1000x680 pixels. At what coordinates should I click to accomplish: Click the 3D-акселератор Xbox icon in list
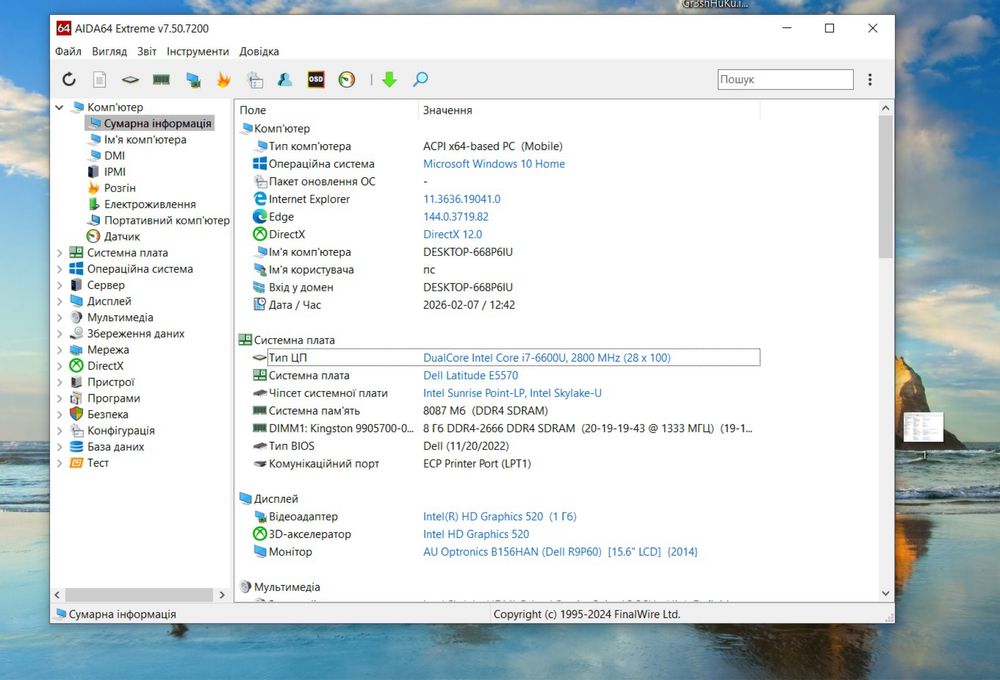click(x=260, y=533)
